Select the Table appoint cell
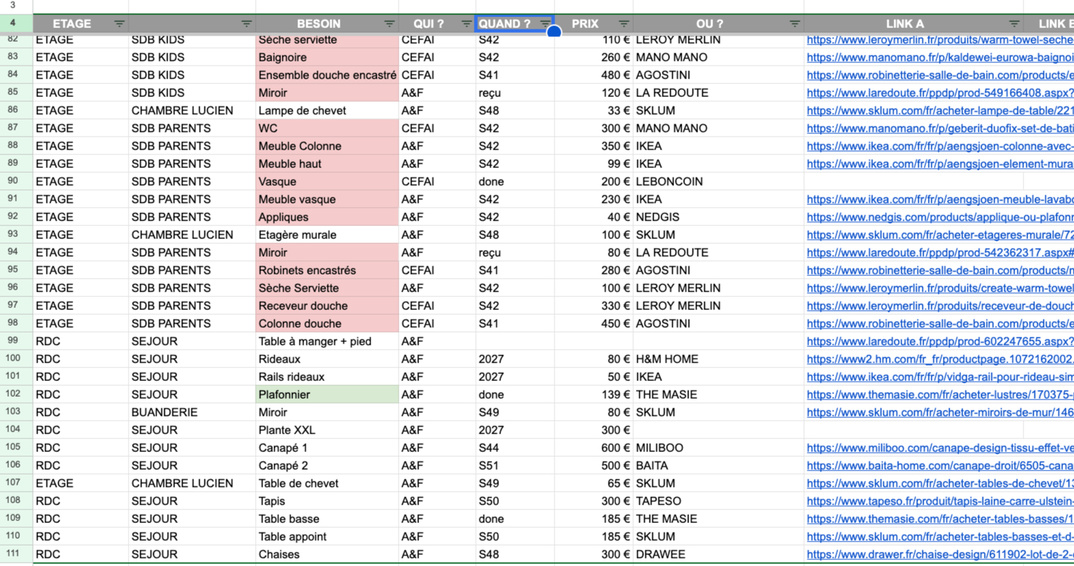This screenshot has height=566, width=1074. click(327, 537)
